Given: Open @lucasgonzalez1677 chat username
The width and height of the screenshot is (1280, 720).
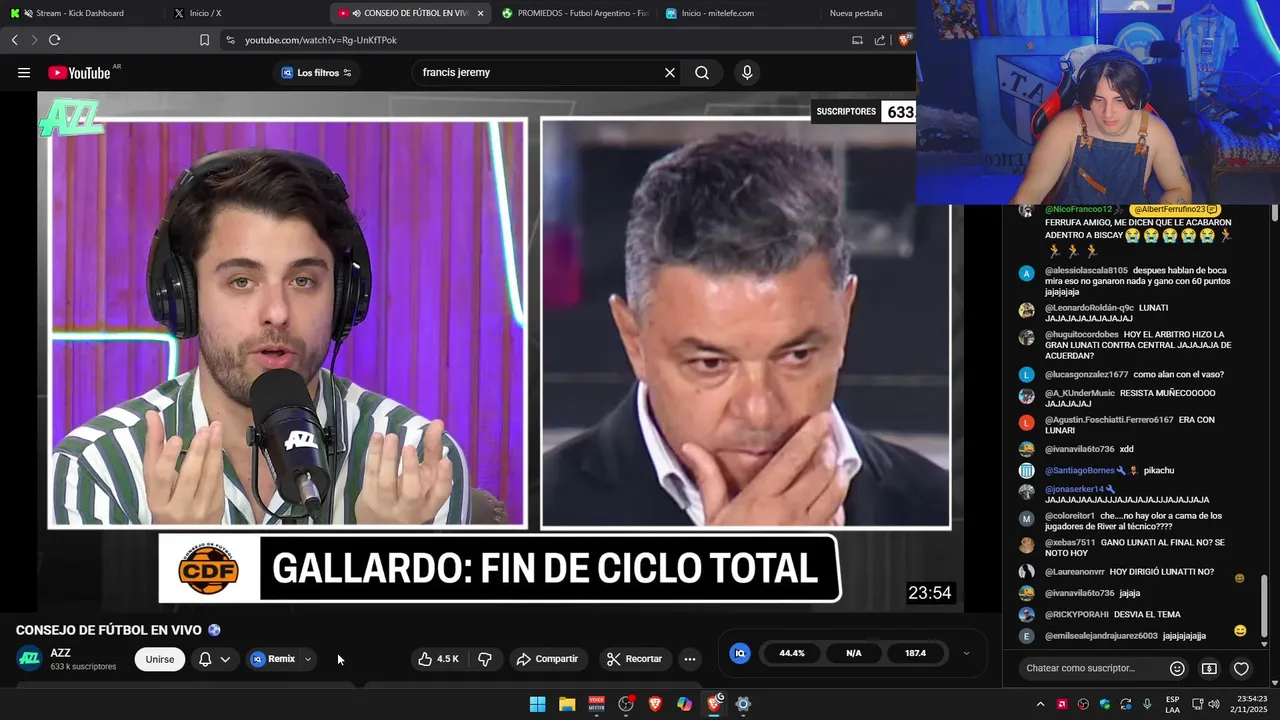Looking at the screenshot, I should tap(1086, 374).
